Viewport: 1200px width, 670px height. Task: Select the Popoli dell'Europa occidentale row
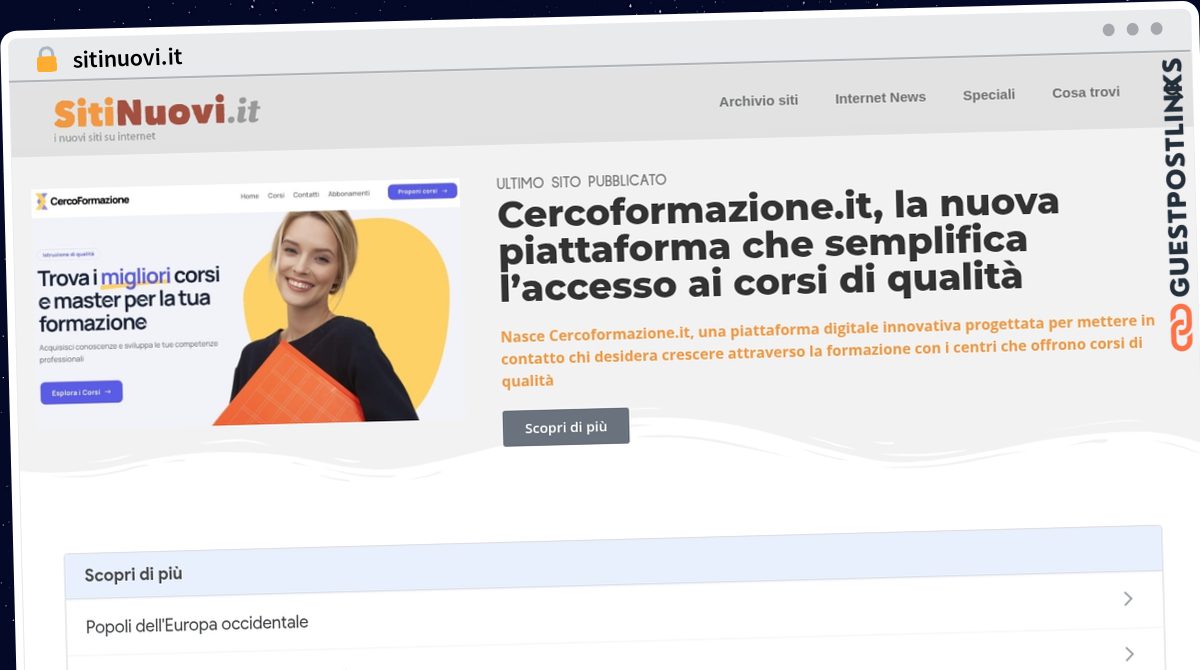(614, 612)
